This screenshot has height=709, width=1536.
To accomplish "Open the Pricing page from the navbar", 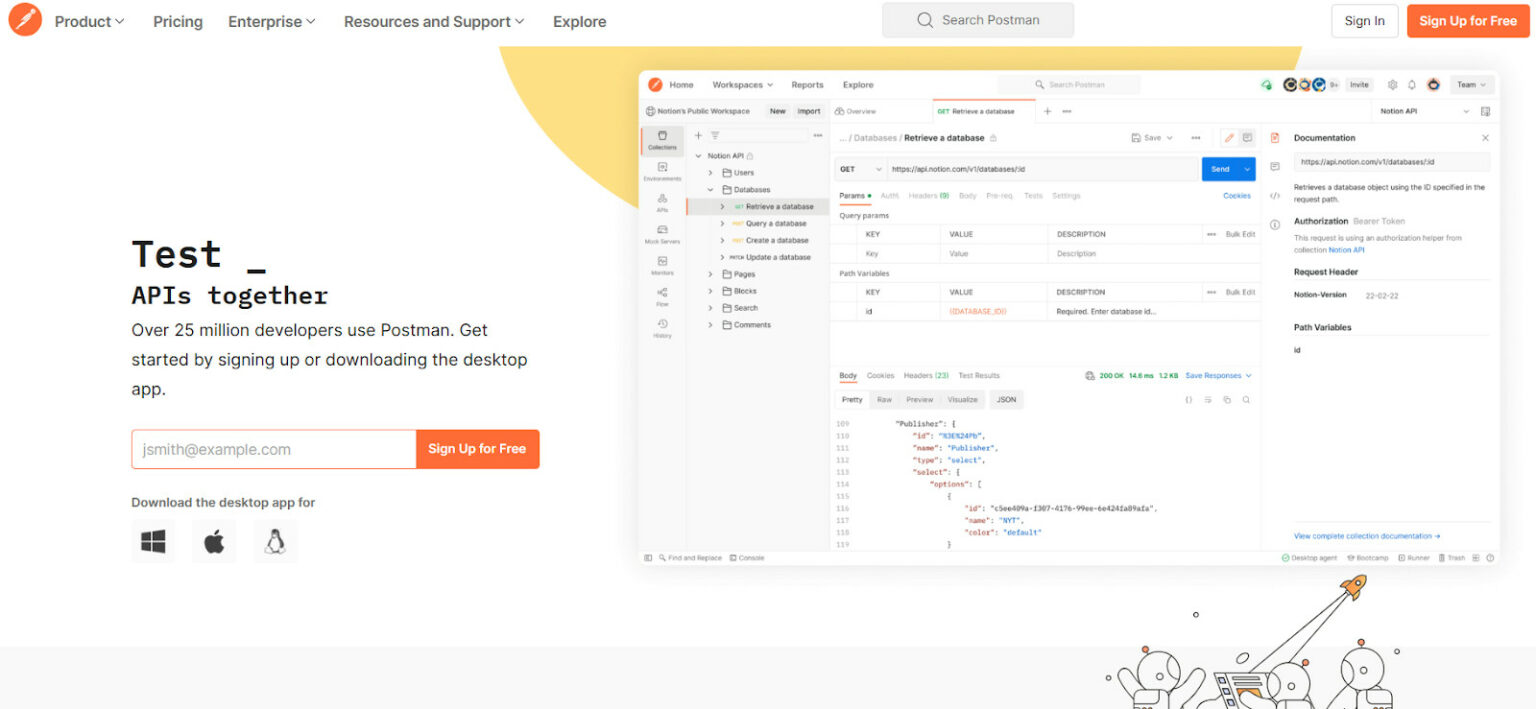I will pos(178,21).
